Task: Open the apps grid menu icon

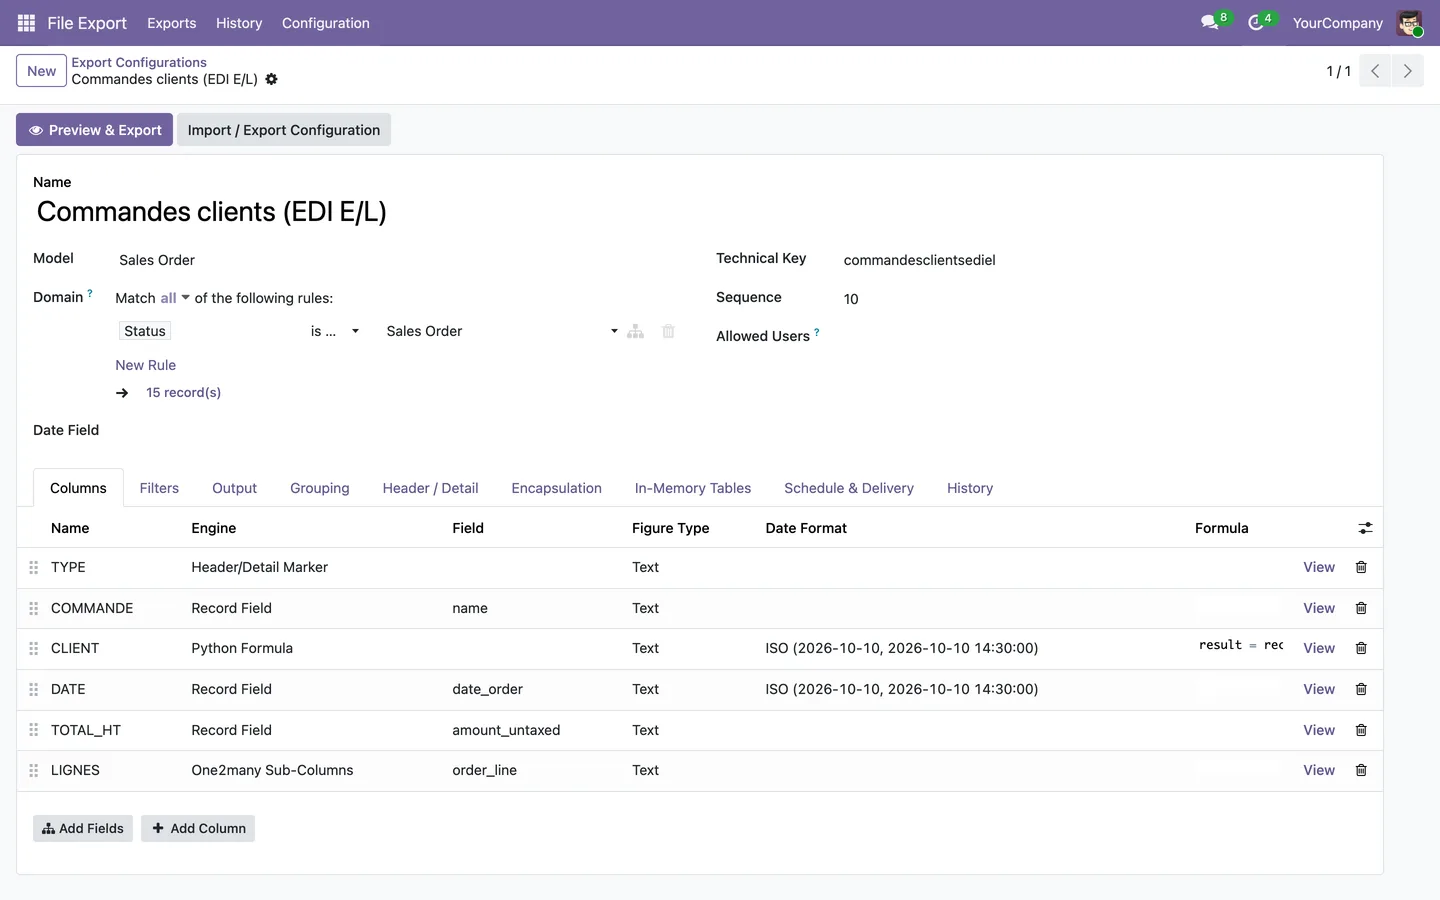Action: (x=26, y=23)
